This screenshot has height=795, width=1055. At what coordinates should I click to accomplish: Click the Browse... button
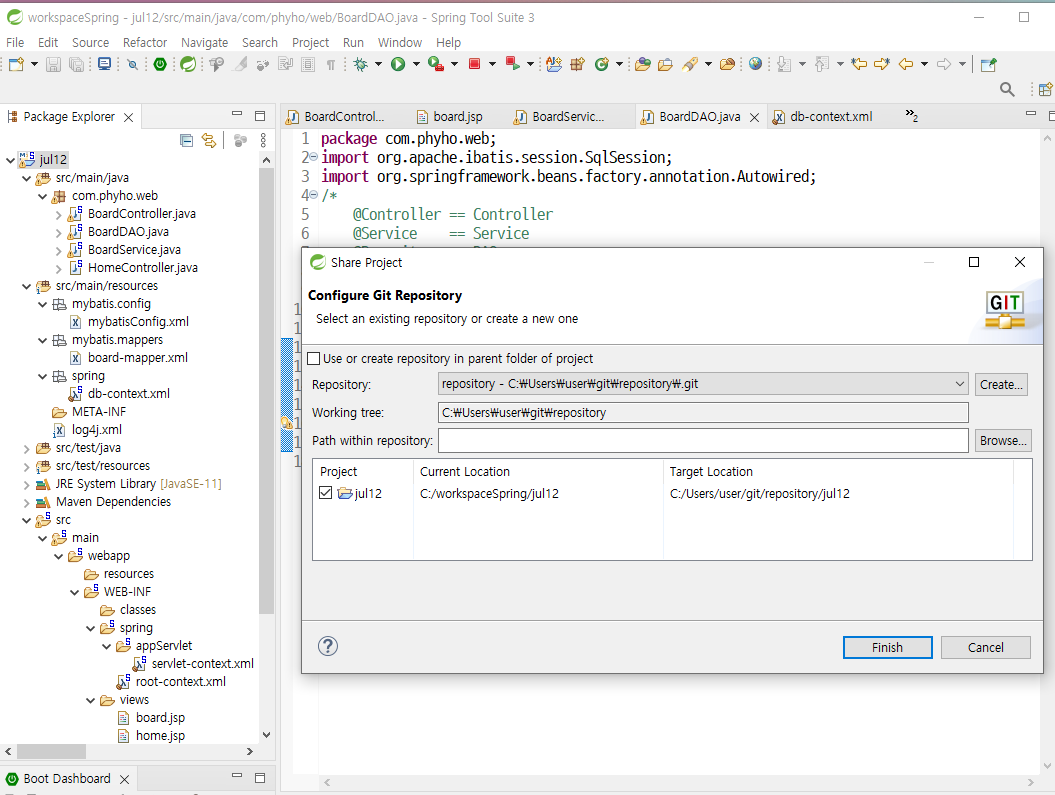tap(1003, 440)
